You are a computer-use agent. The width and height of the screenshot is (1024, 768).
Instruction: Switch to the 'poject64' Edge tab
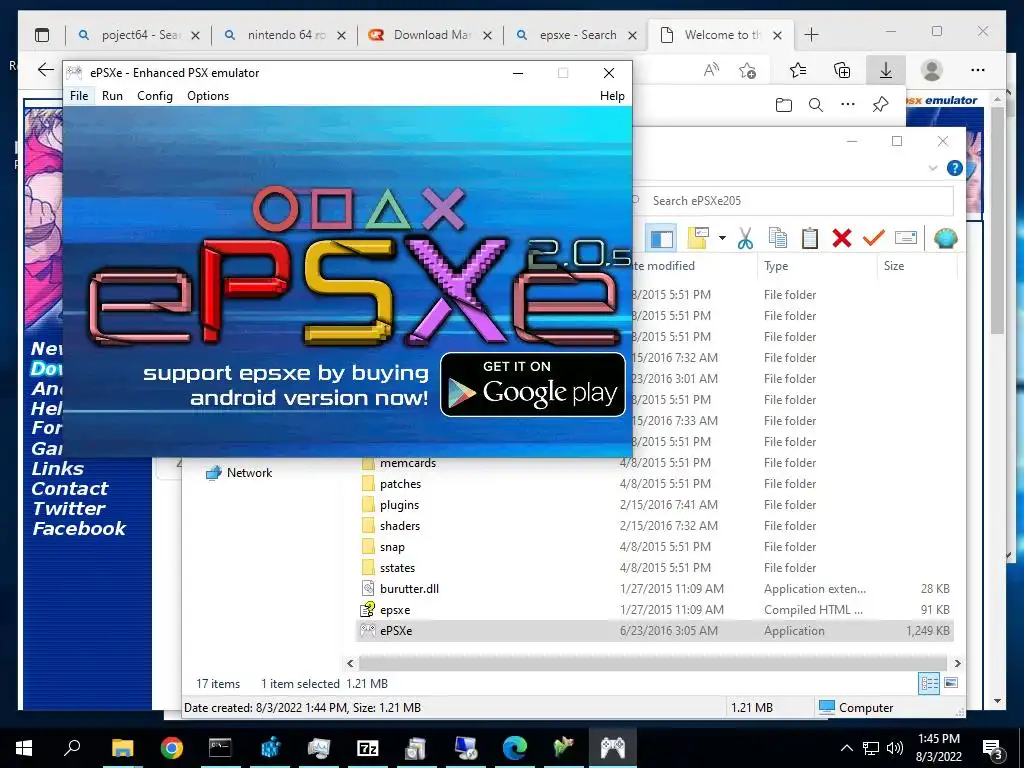click(x=138, y=35)
